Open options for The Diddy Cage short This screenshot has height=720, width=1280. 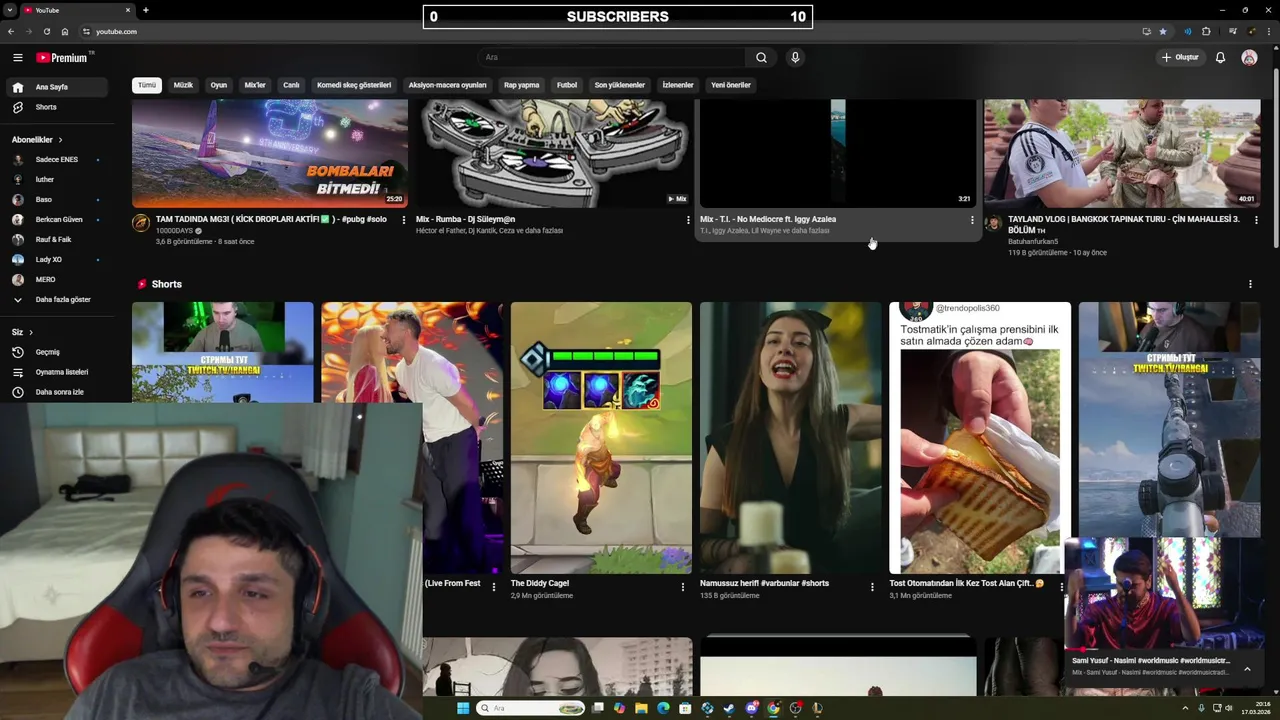683,587
